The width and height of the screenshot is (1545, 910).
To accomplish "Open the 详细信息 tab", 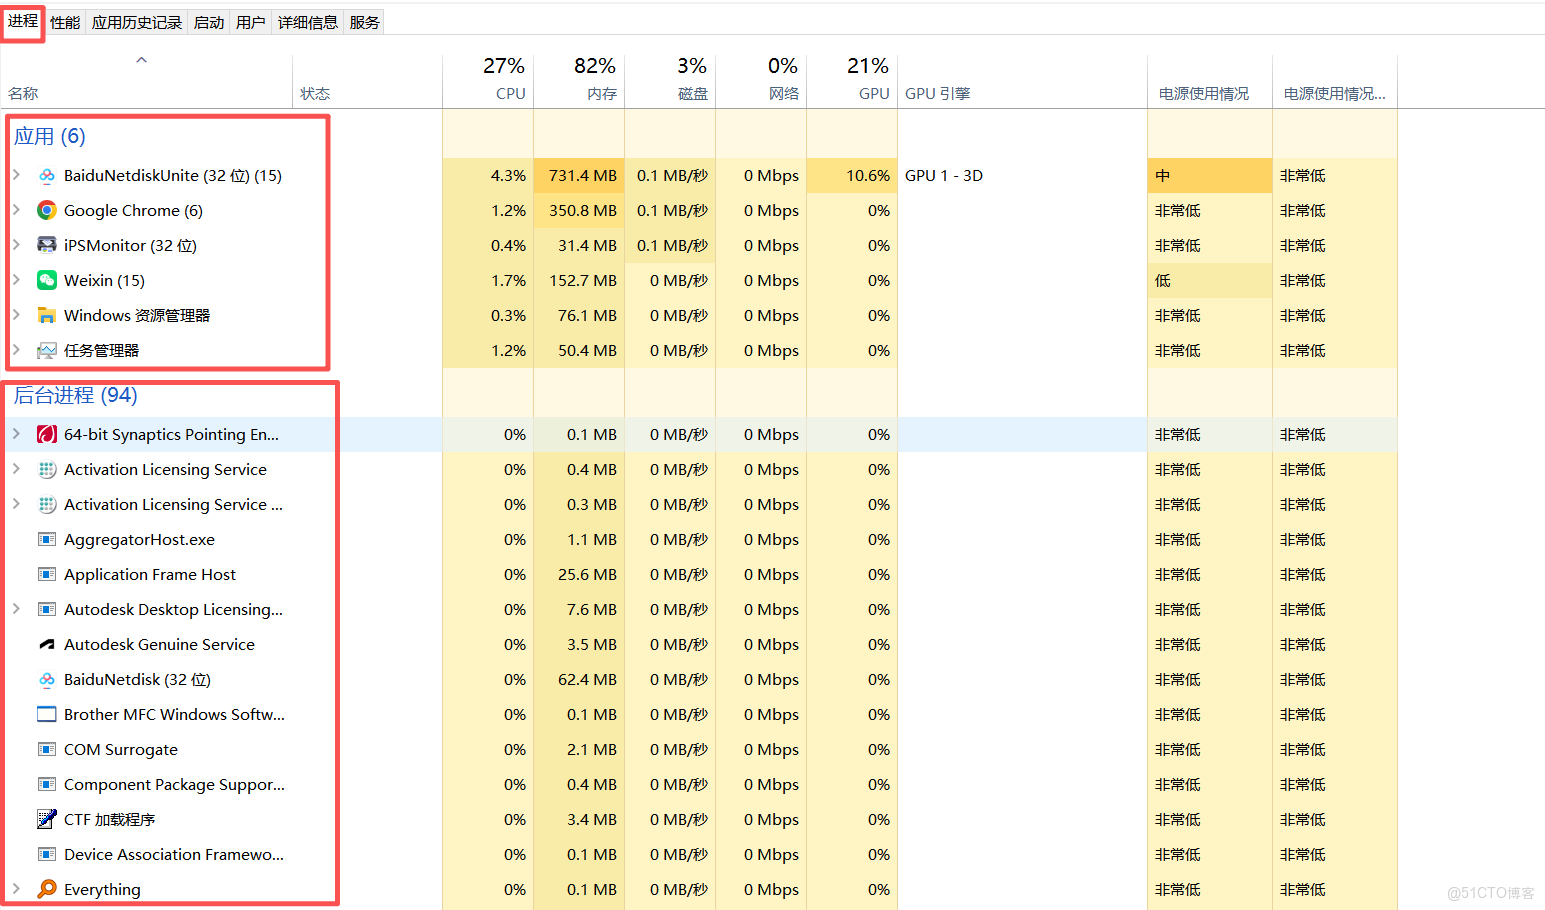I will (x=308, y=22).
